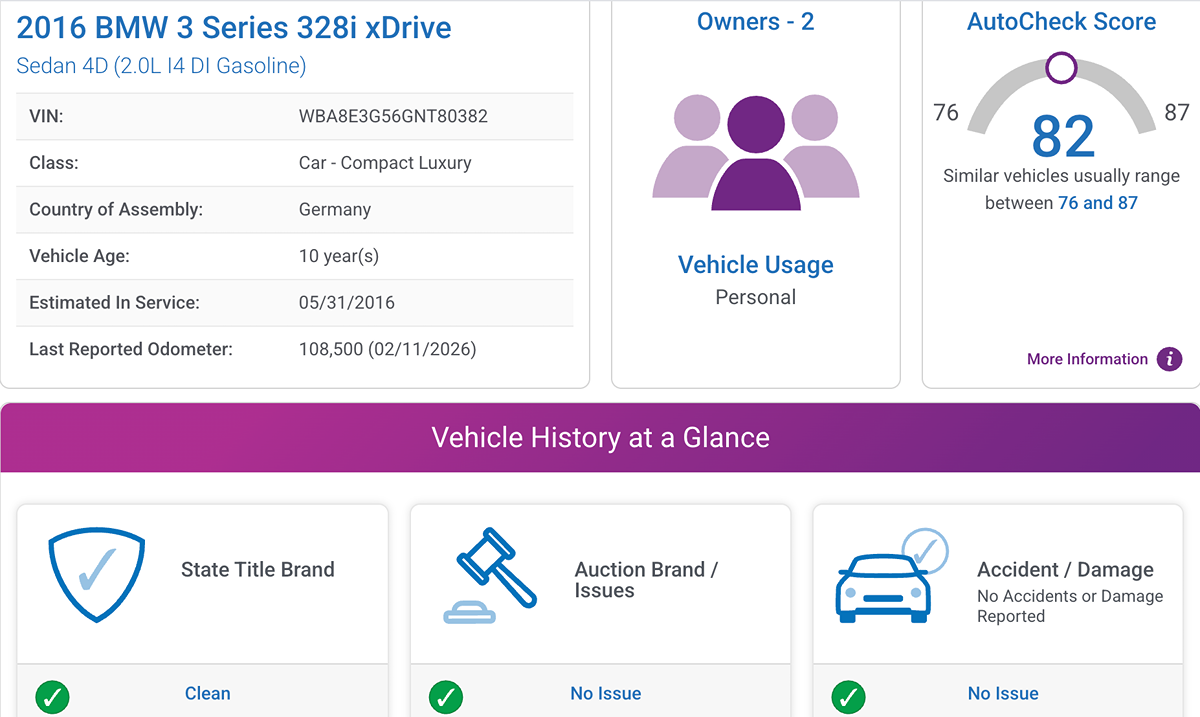Click the 'Last Reported Odometer:' label
Viewport: 1200px width, 717px height.
click(x=131, y=350)
